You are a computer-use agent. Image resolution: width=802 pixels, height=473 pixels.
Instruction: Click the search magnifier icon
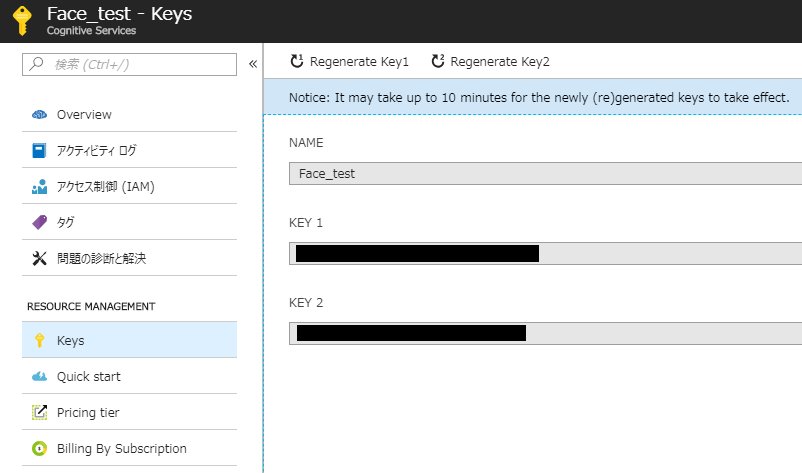pos(36,64)
